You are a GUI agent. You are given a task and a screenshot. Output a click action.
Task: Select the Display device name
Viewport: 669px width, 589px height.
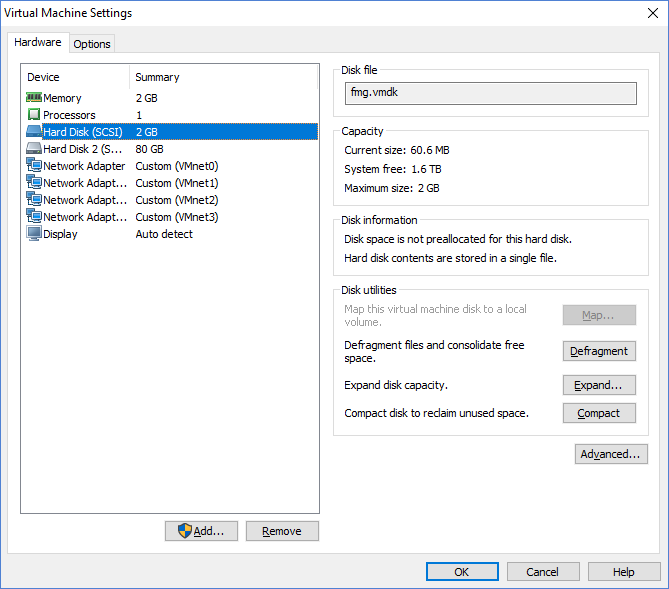click(x=60, y=234)
